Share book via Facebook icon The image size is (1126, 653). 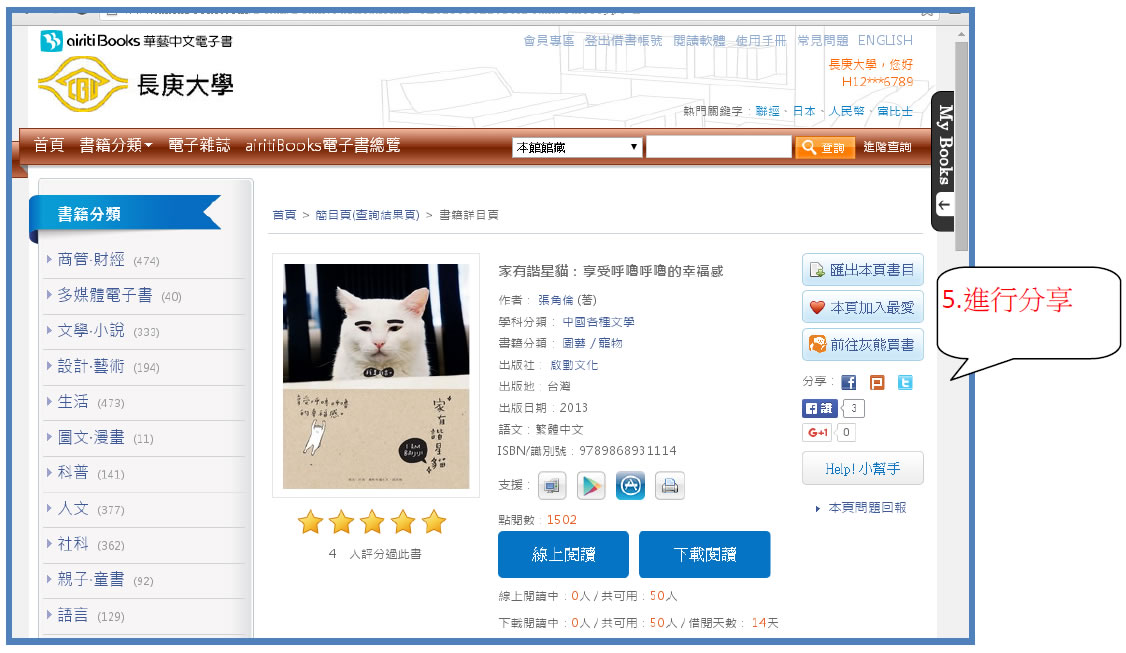(849, 383)
